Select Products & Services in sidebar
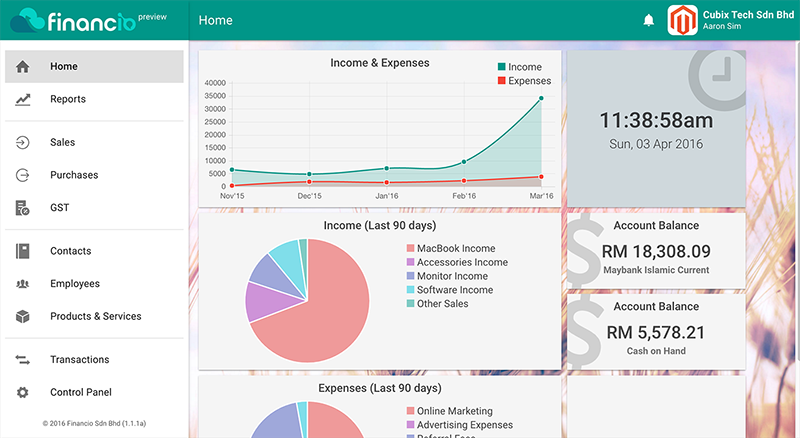Viewport: 800px width, 438px height. click(x=94, y=317)
